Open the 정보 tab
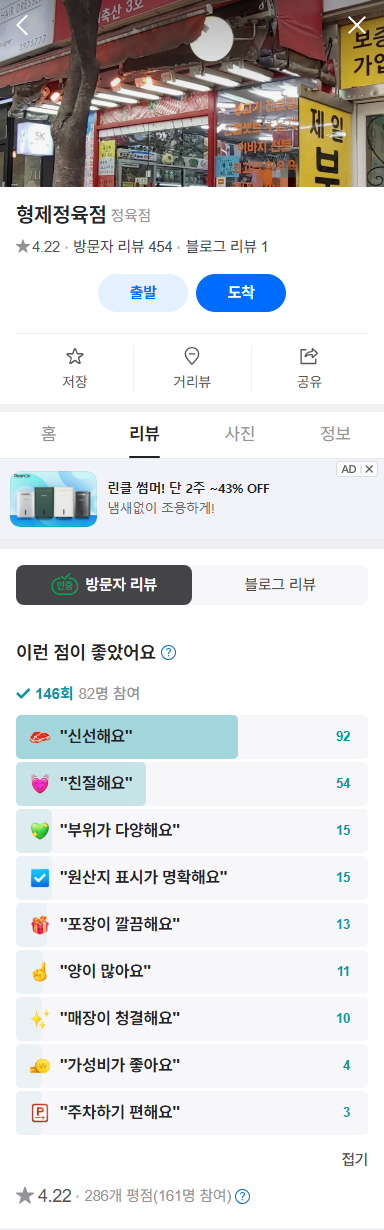This screenshot has height=1230, width=384. pos(336,434)
